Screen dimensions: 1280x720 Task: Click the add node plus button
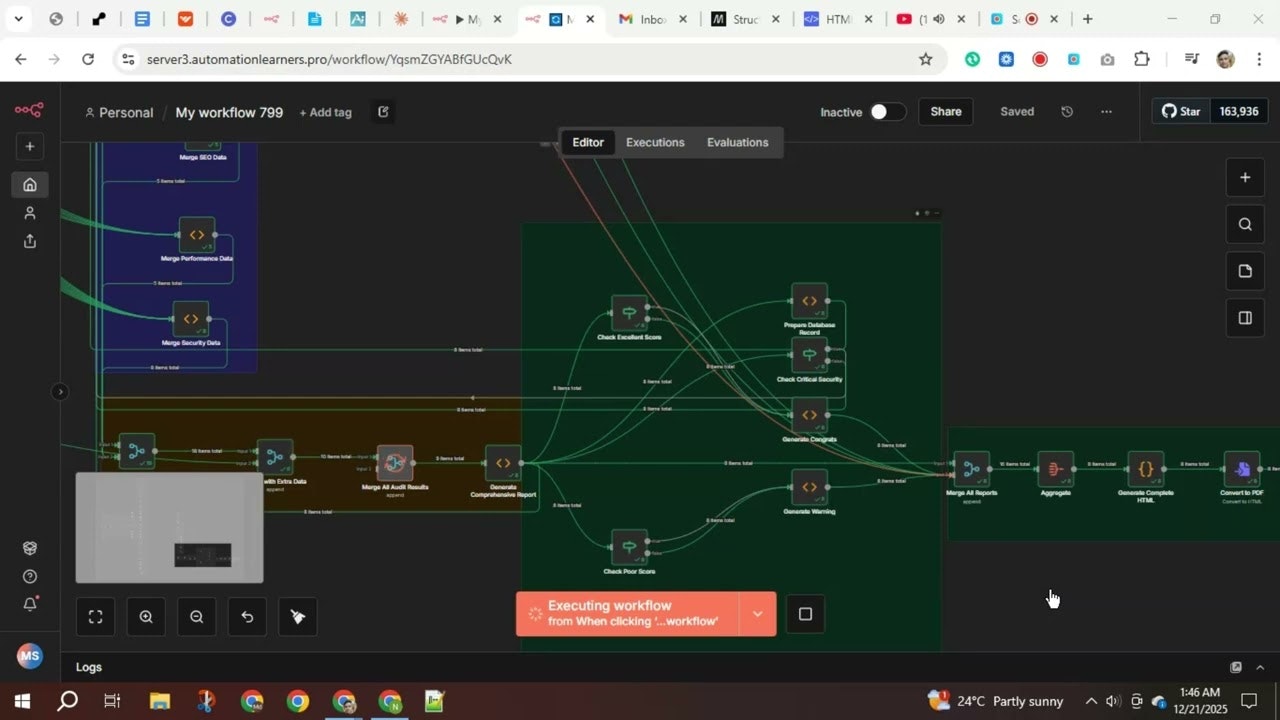coord(1245,177)
